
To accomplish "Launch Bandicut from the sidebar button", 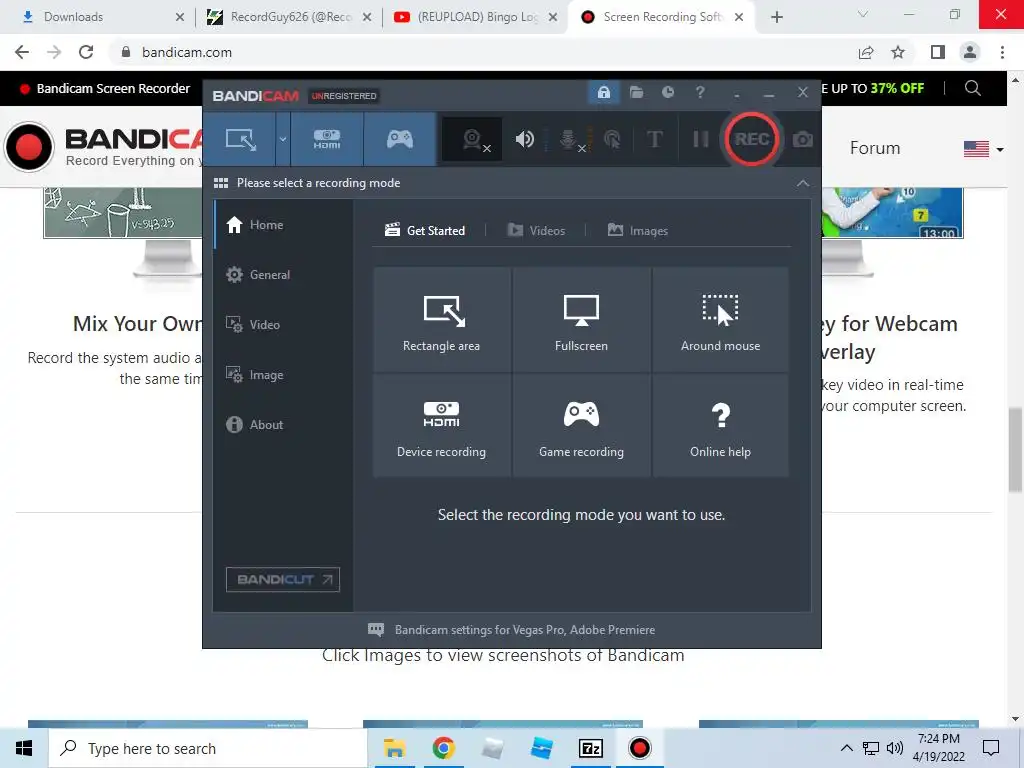I will (x=283, y=579).
